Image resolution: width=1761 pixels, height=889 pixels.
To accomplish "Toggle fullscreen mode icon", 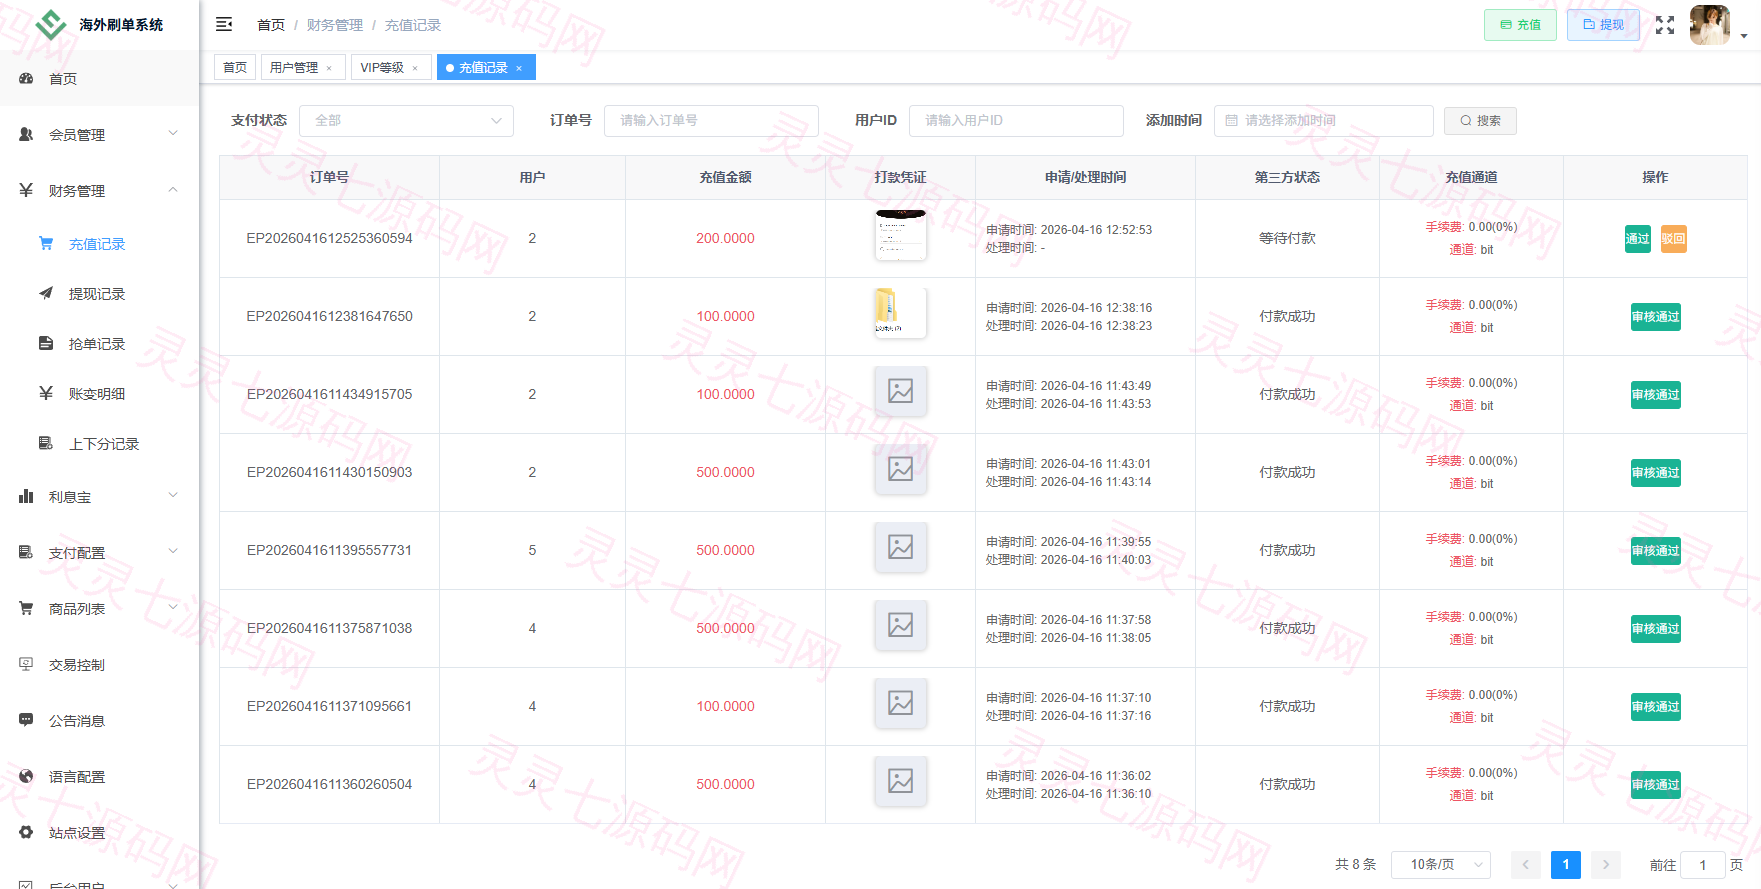I will click(1665, 25).
